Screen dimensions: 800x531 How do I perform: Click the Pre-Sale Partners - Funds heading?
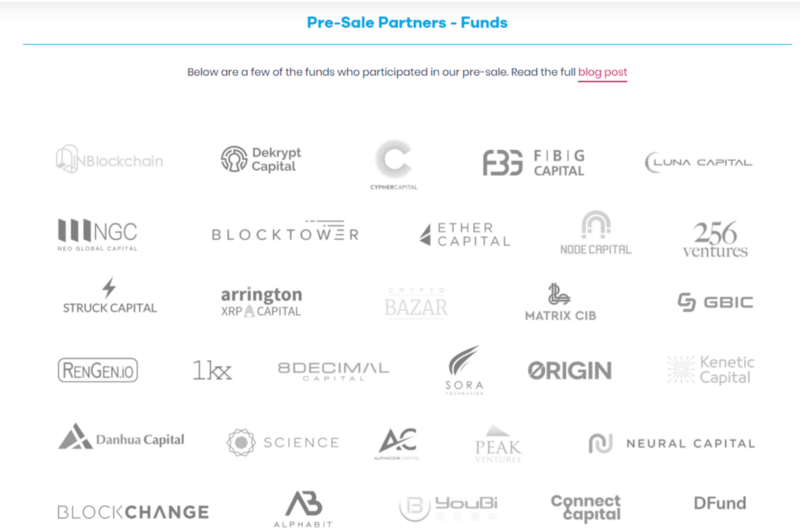click(x=407, y=22)
